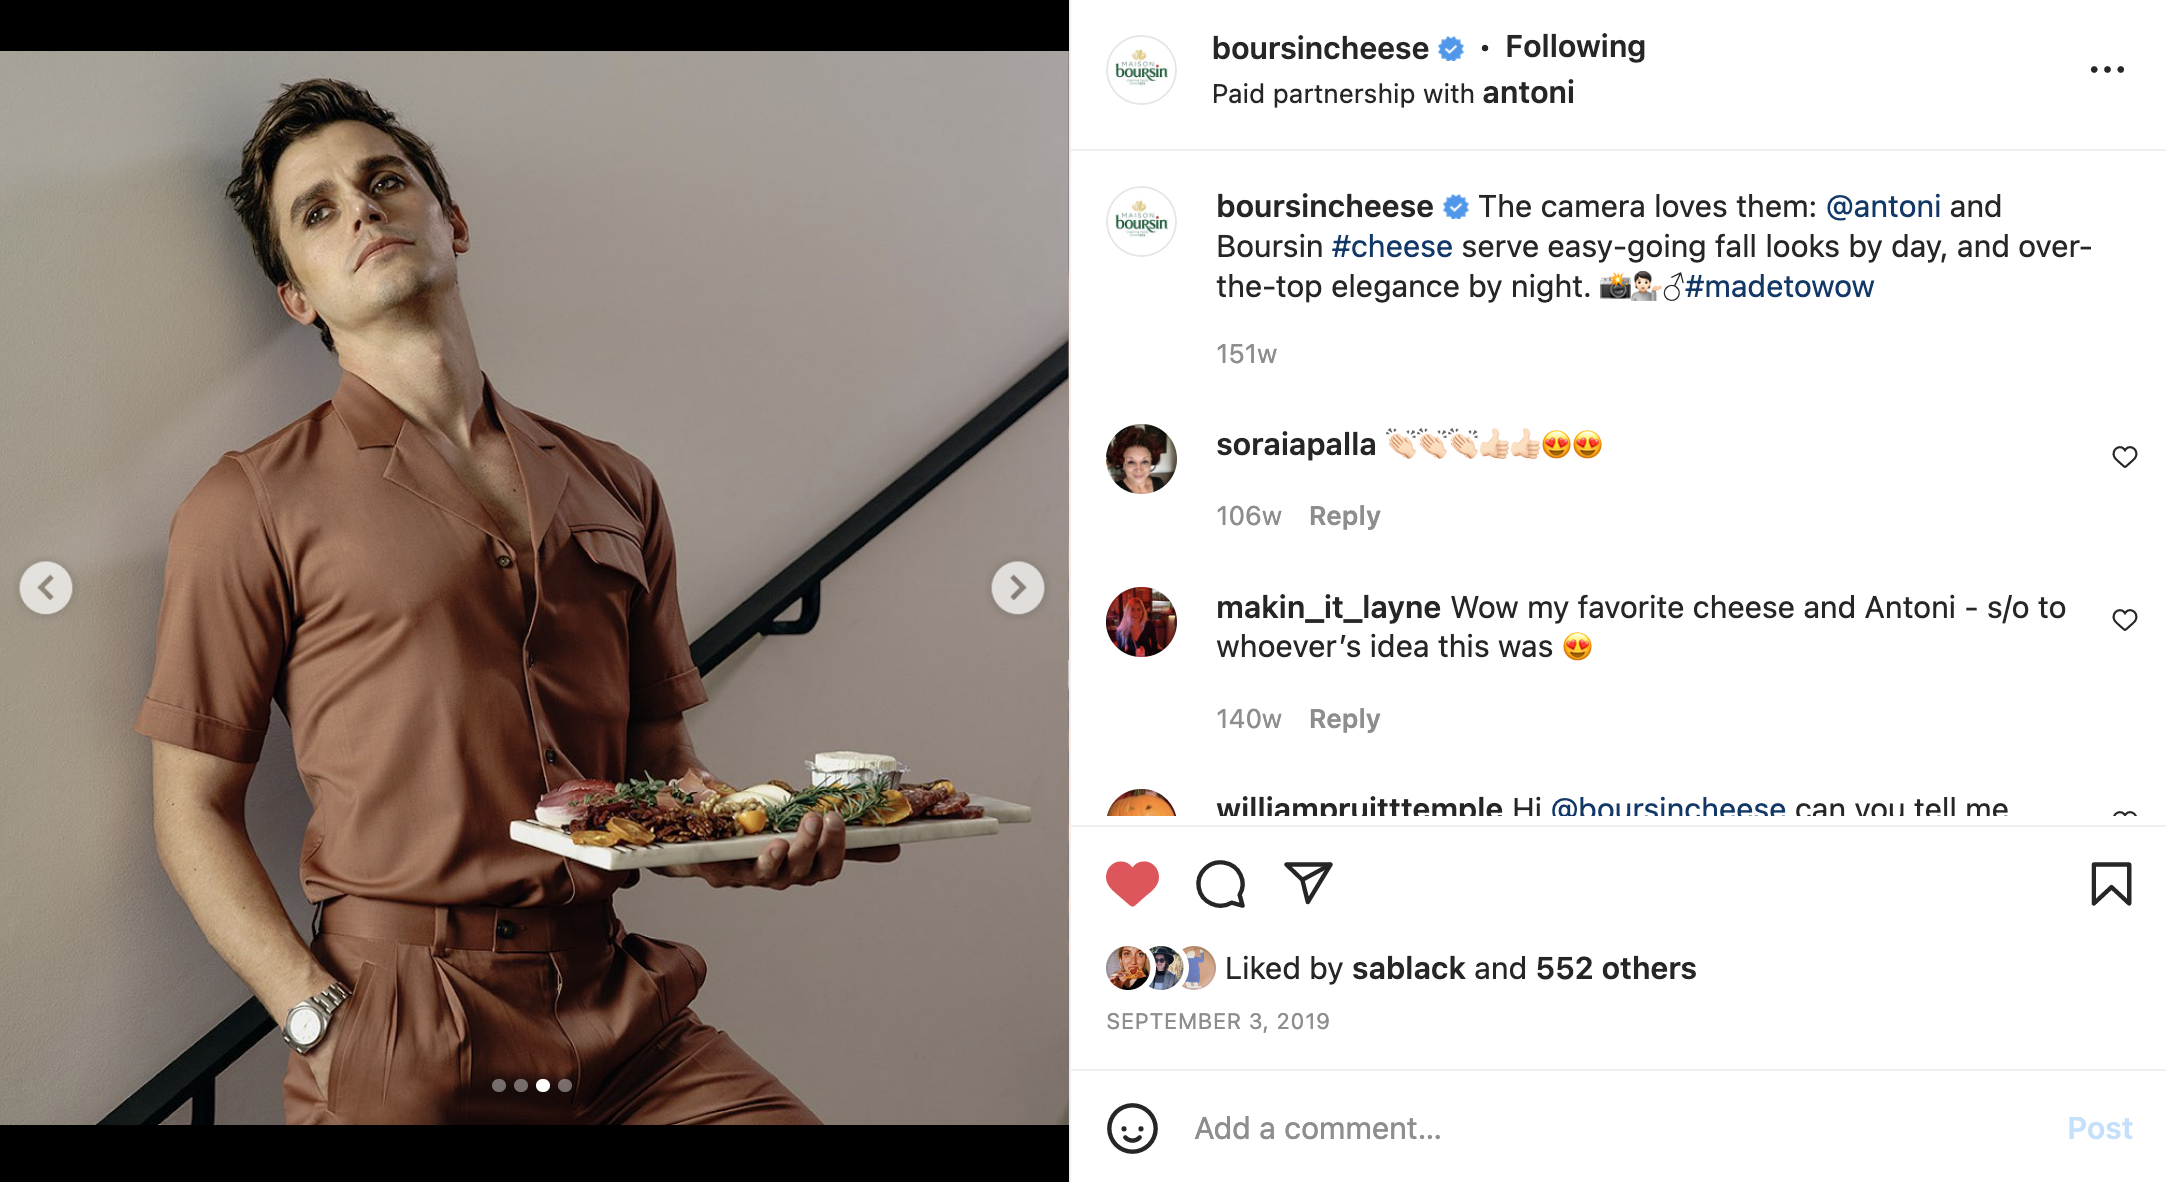
Task: Go to the next carousel photo
Action: pos(1018,588)
